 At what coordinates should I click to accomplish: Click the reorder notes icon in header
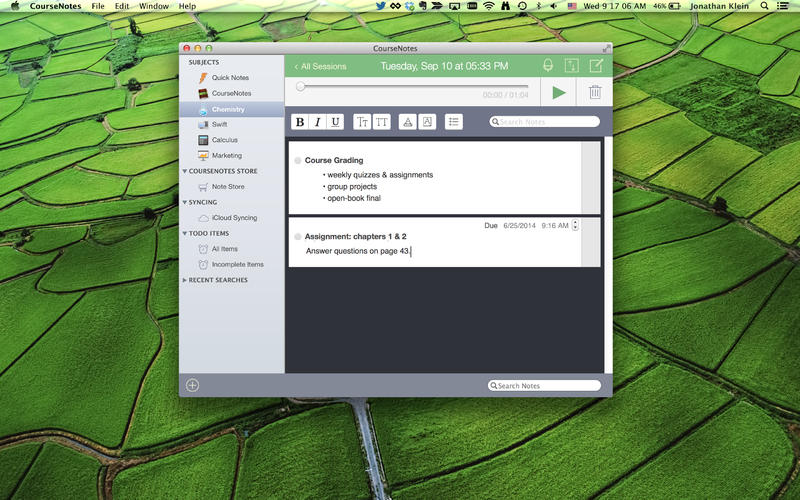(x=571, y=65)
